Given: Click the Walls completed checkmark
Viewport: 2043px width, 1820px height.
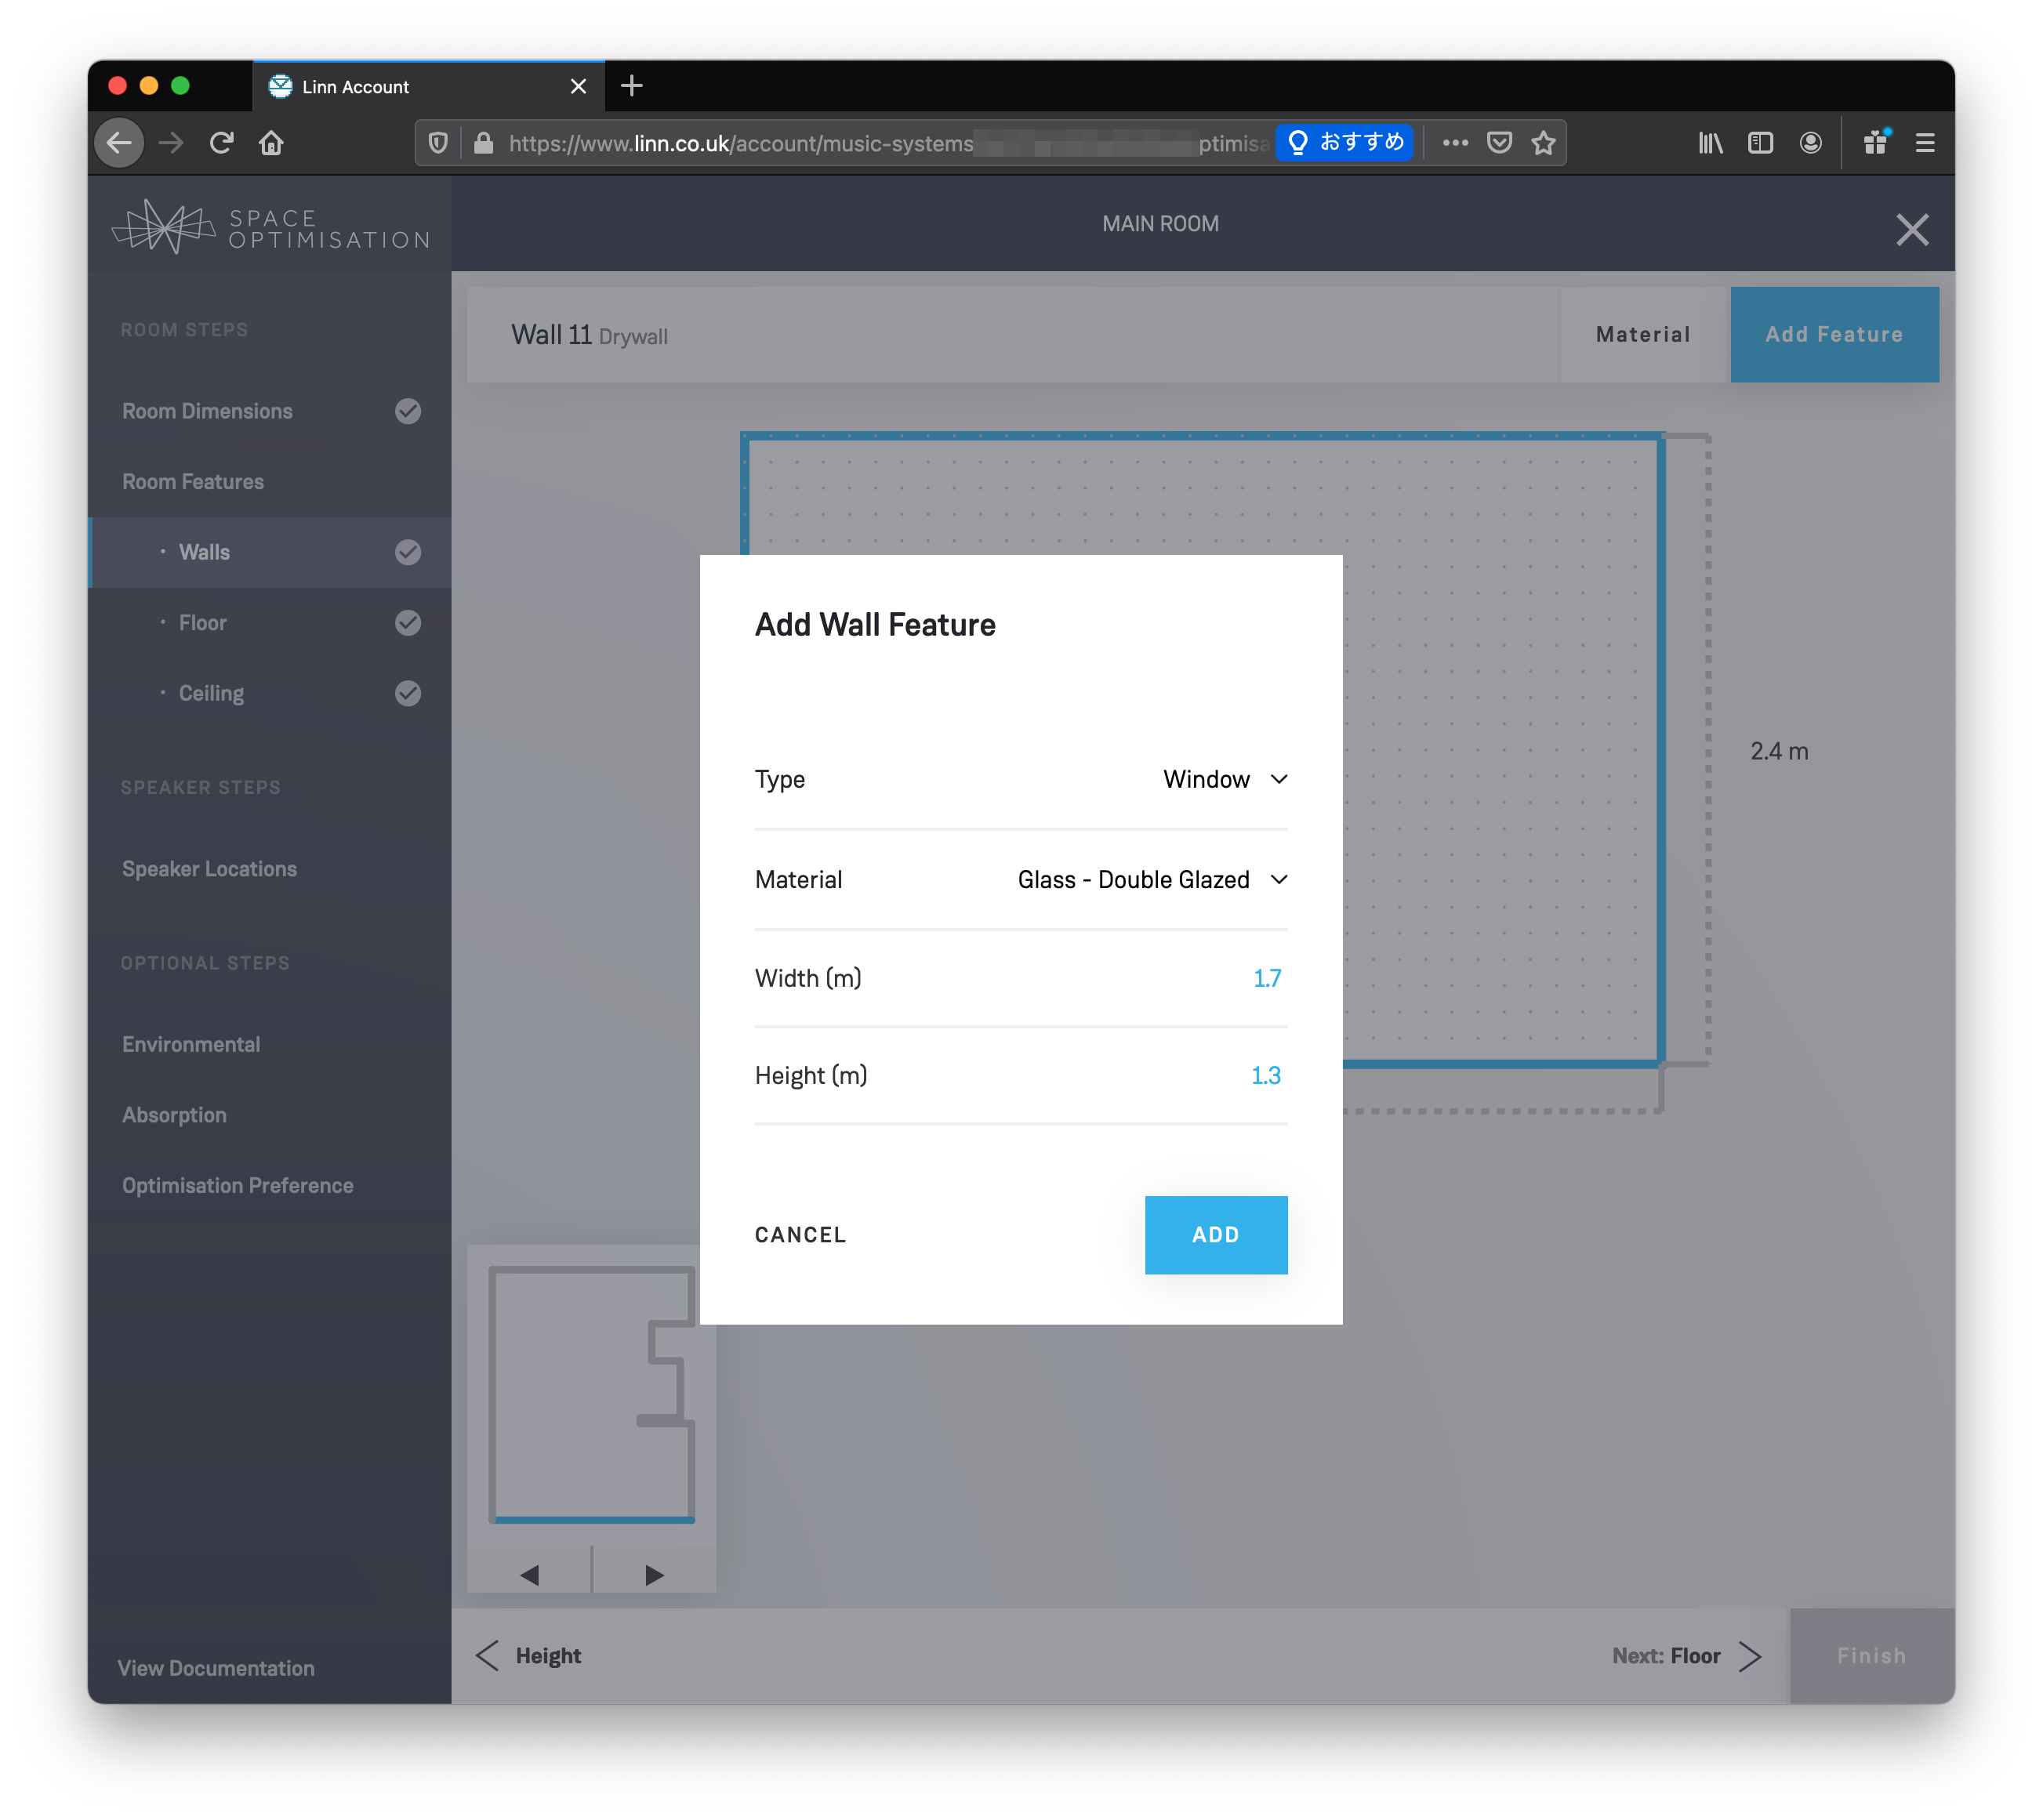Looking at the screenshot, I should point(408,552).
